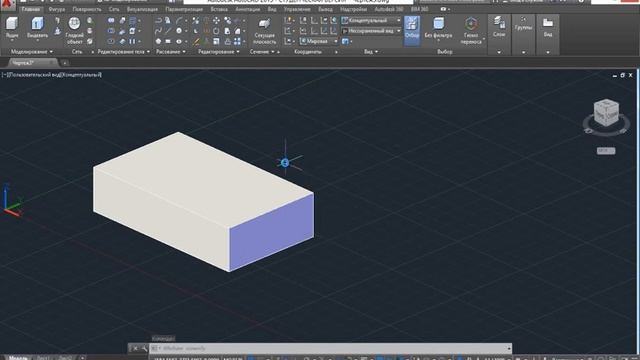
Task: Click the Presspull icon in Моделирование panel
Action: tap(58, 31)
